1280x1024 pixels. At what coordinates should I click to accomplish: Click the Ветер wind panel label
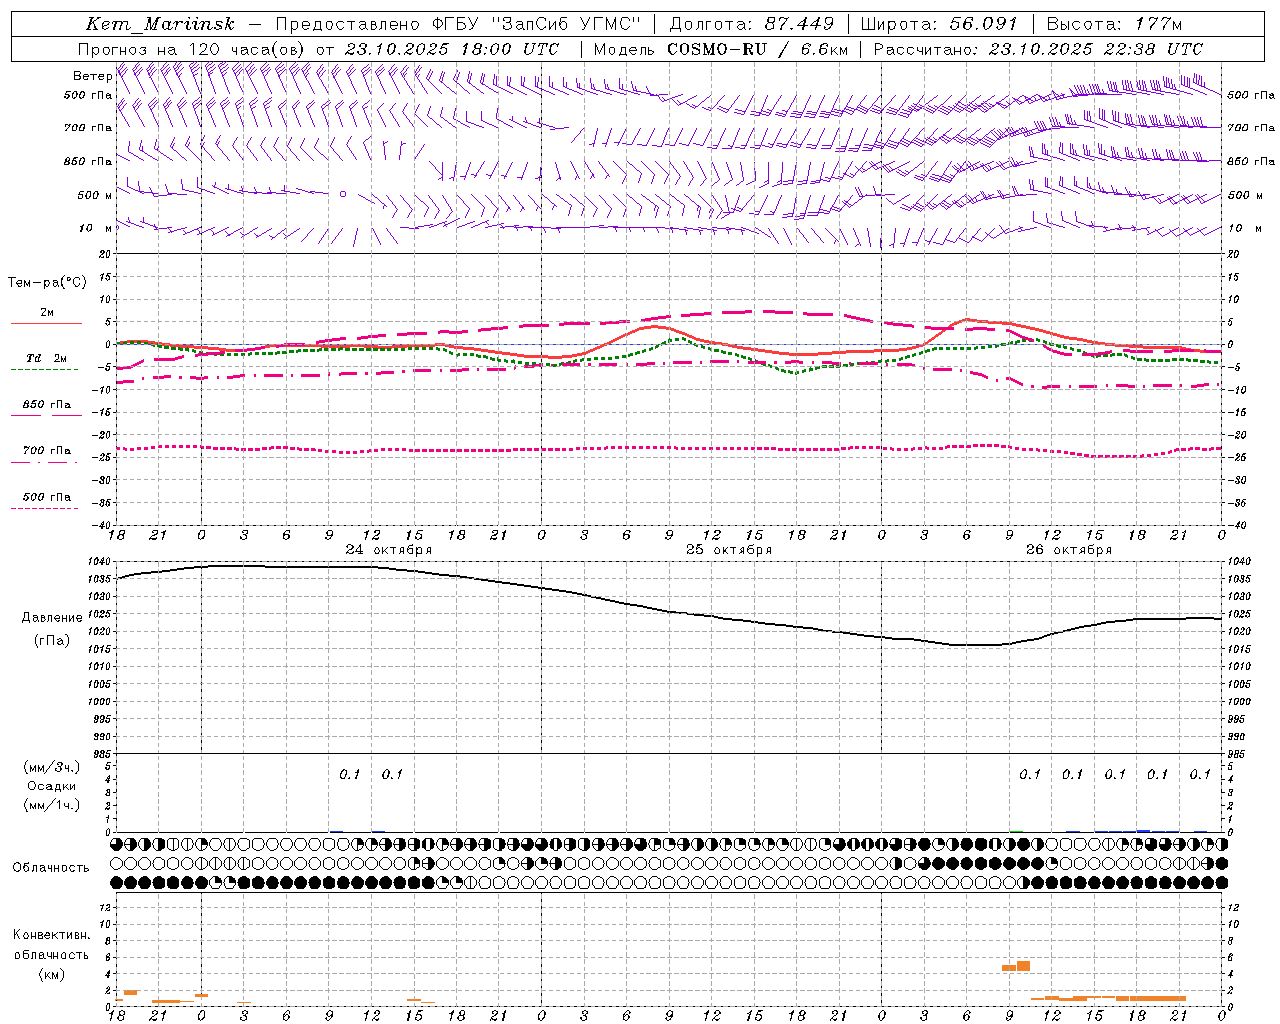[x=92, y=76]
